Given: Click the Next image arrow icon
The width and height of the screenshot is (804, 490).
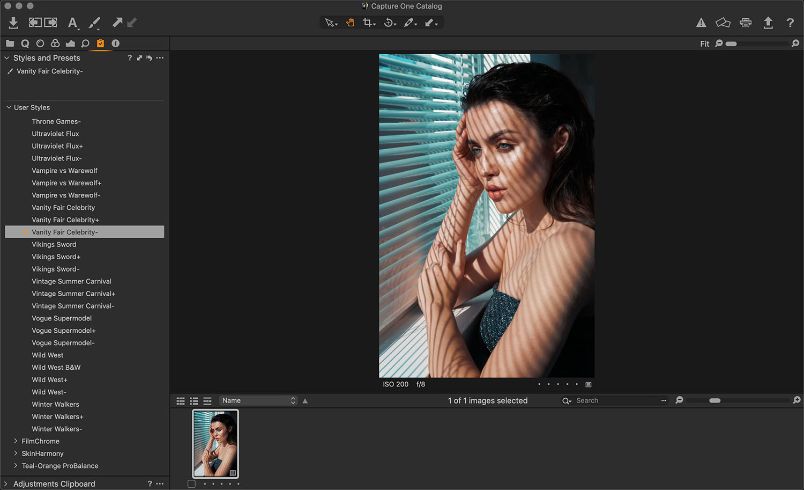Looking at the screenshot, I should [x=51, y=23].
